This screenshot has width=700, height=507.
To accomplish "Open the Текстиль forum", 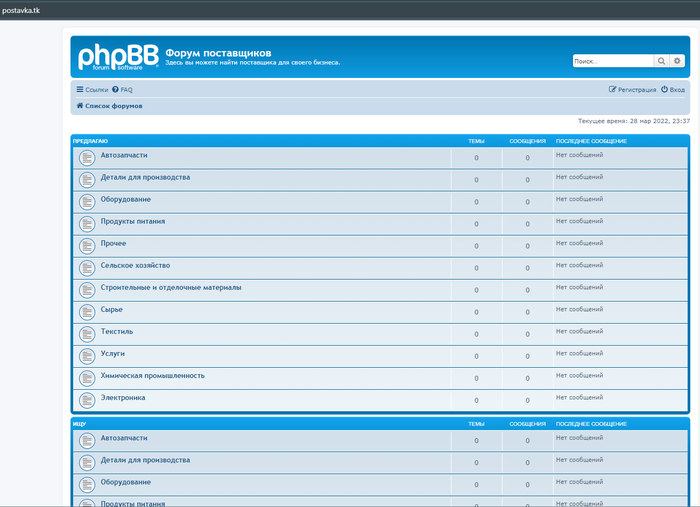I will [x=117, y=331].
